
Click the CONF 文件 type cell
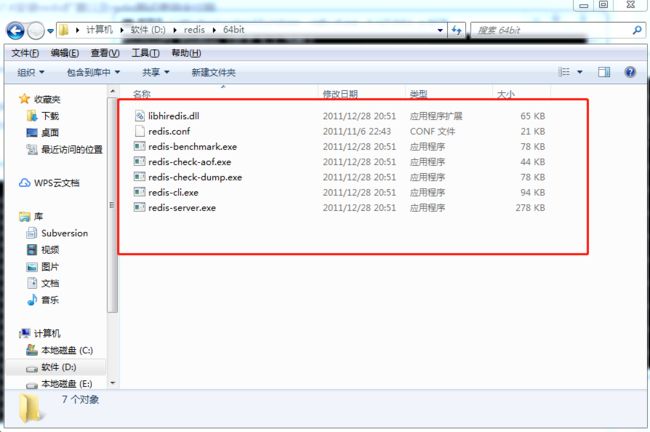click(432, 131)
